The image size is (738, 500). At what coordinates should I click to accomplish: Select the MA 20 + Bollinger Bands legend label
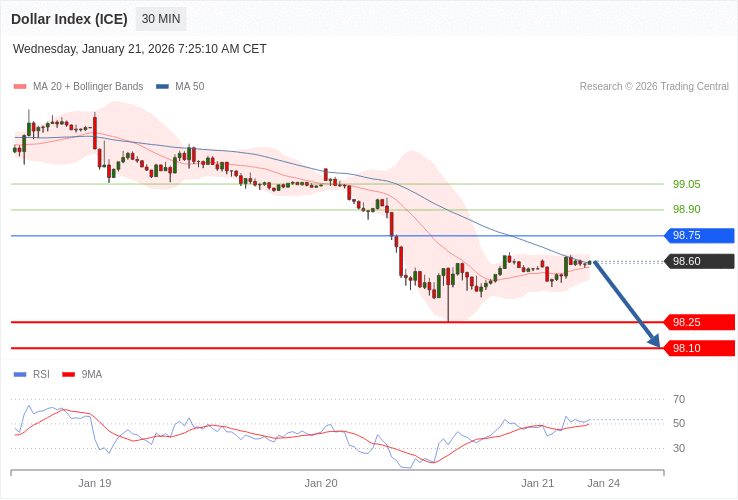(88, 87)
